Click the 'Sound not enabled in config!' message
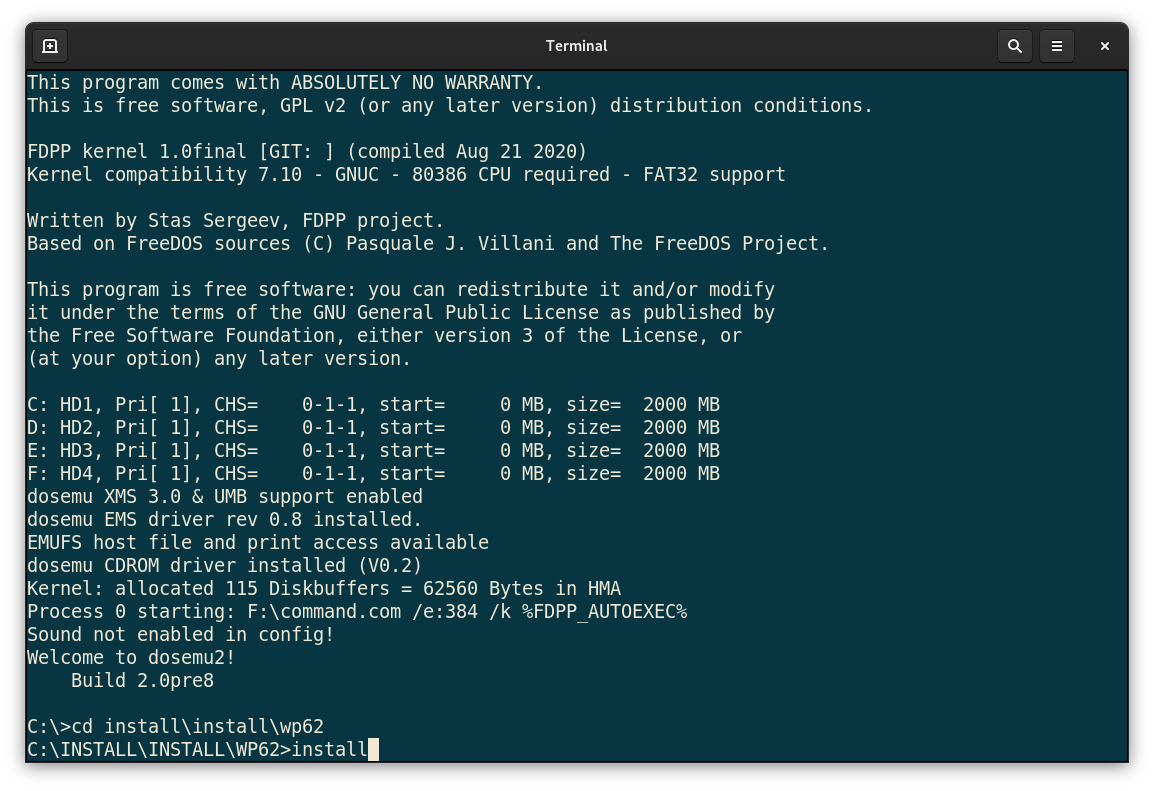This screenshot has height=791, width=1154. (x=180, y=634)
